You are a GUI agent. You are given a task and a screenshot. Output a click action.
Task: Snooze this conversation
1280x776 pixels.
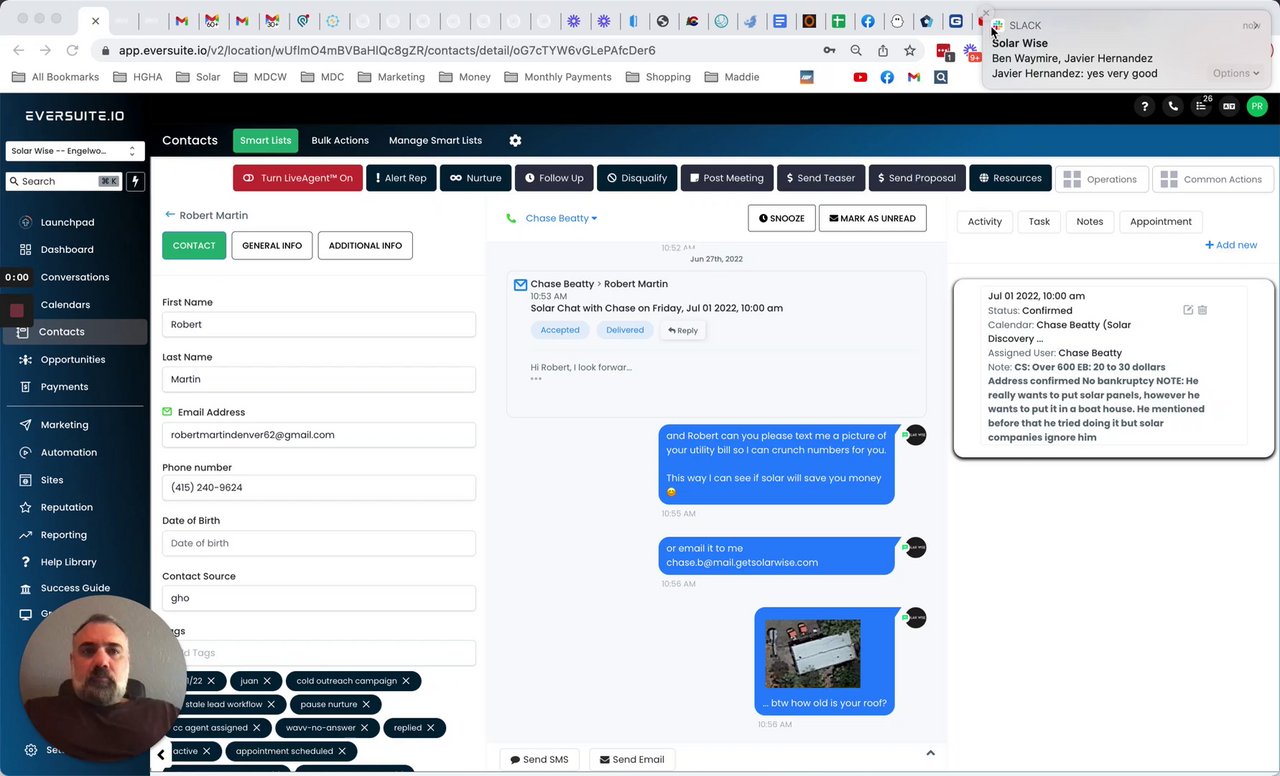781,218
